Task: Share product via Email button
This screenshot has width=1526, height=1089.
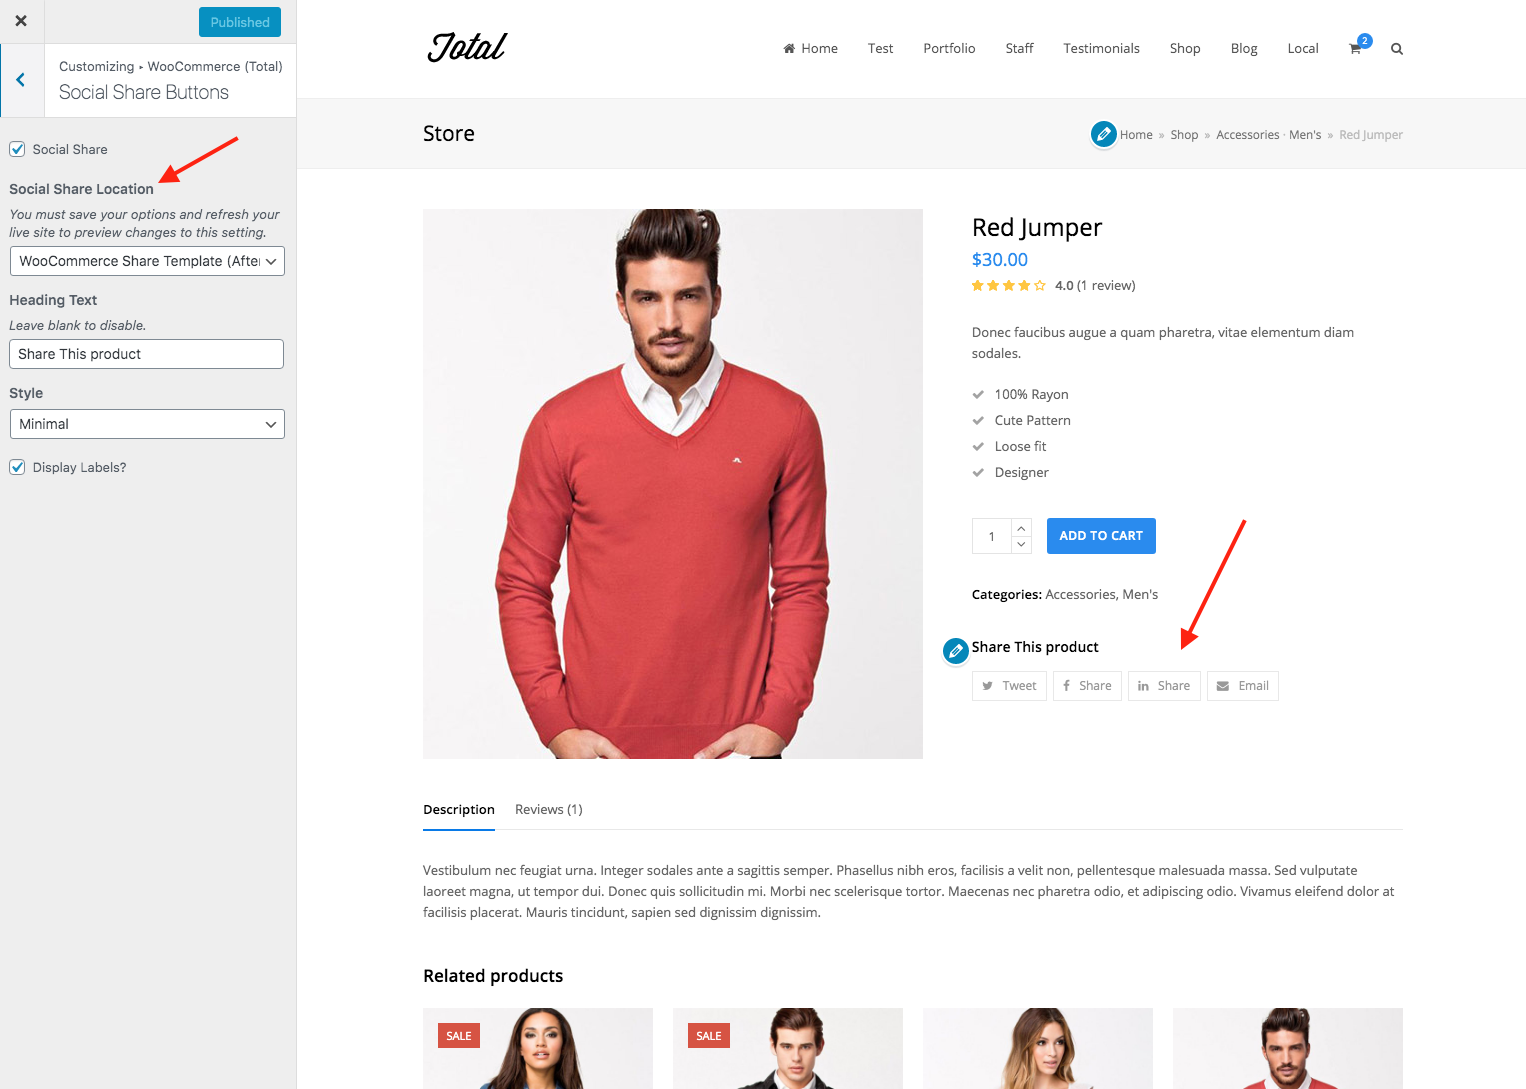Action: (x=1243, y=686)
